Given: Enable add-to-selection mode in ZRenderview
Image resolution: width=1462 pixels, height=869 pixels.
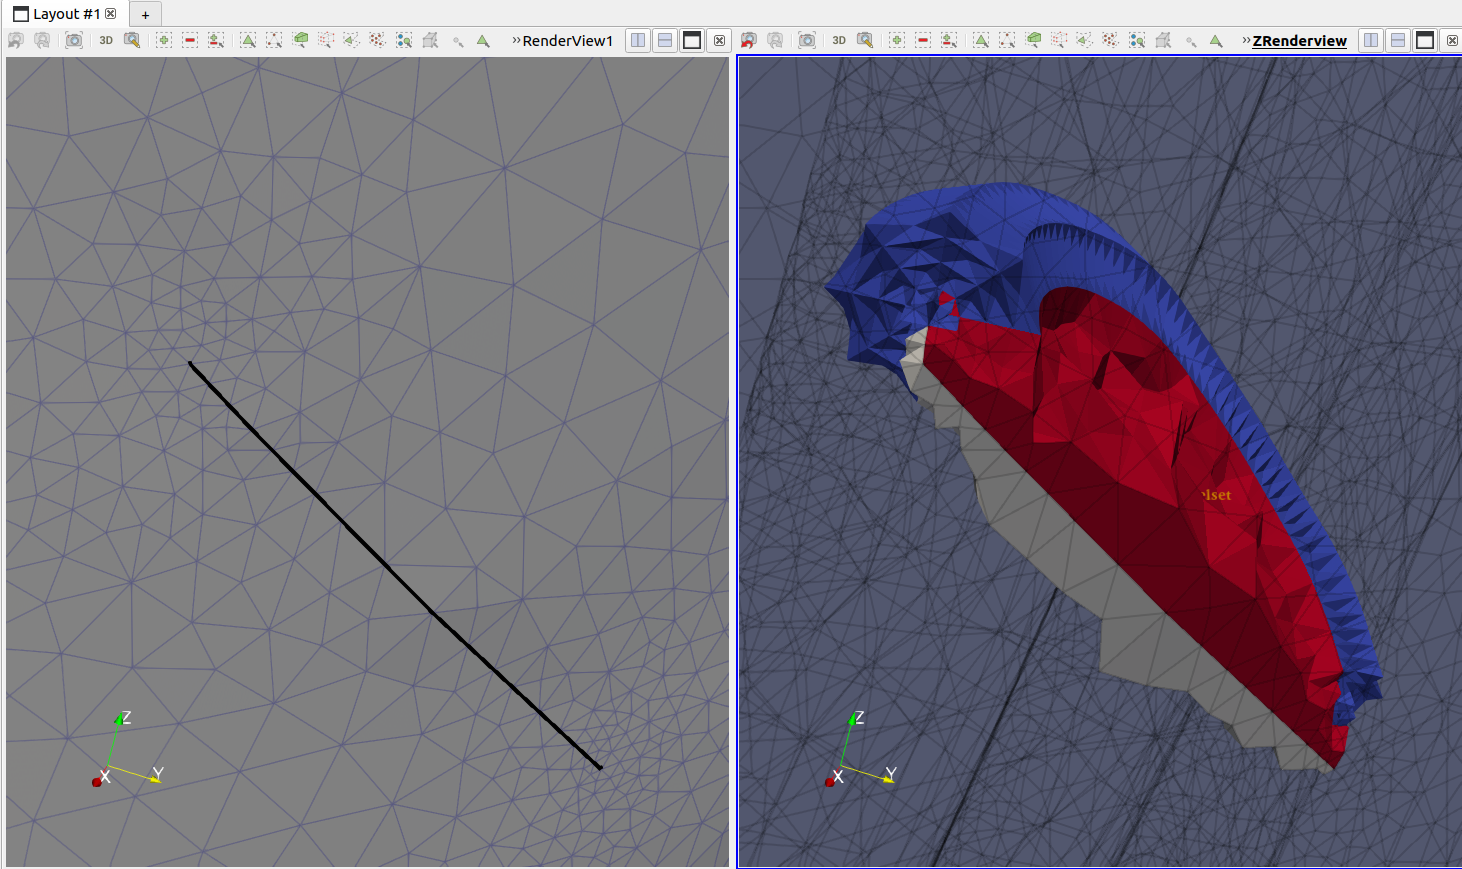Looking at the screenshot, I should coord(897,40).
